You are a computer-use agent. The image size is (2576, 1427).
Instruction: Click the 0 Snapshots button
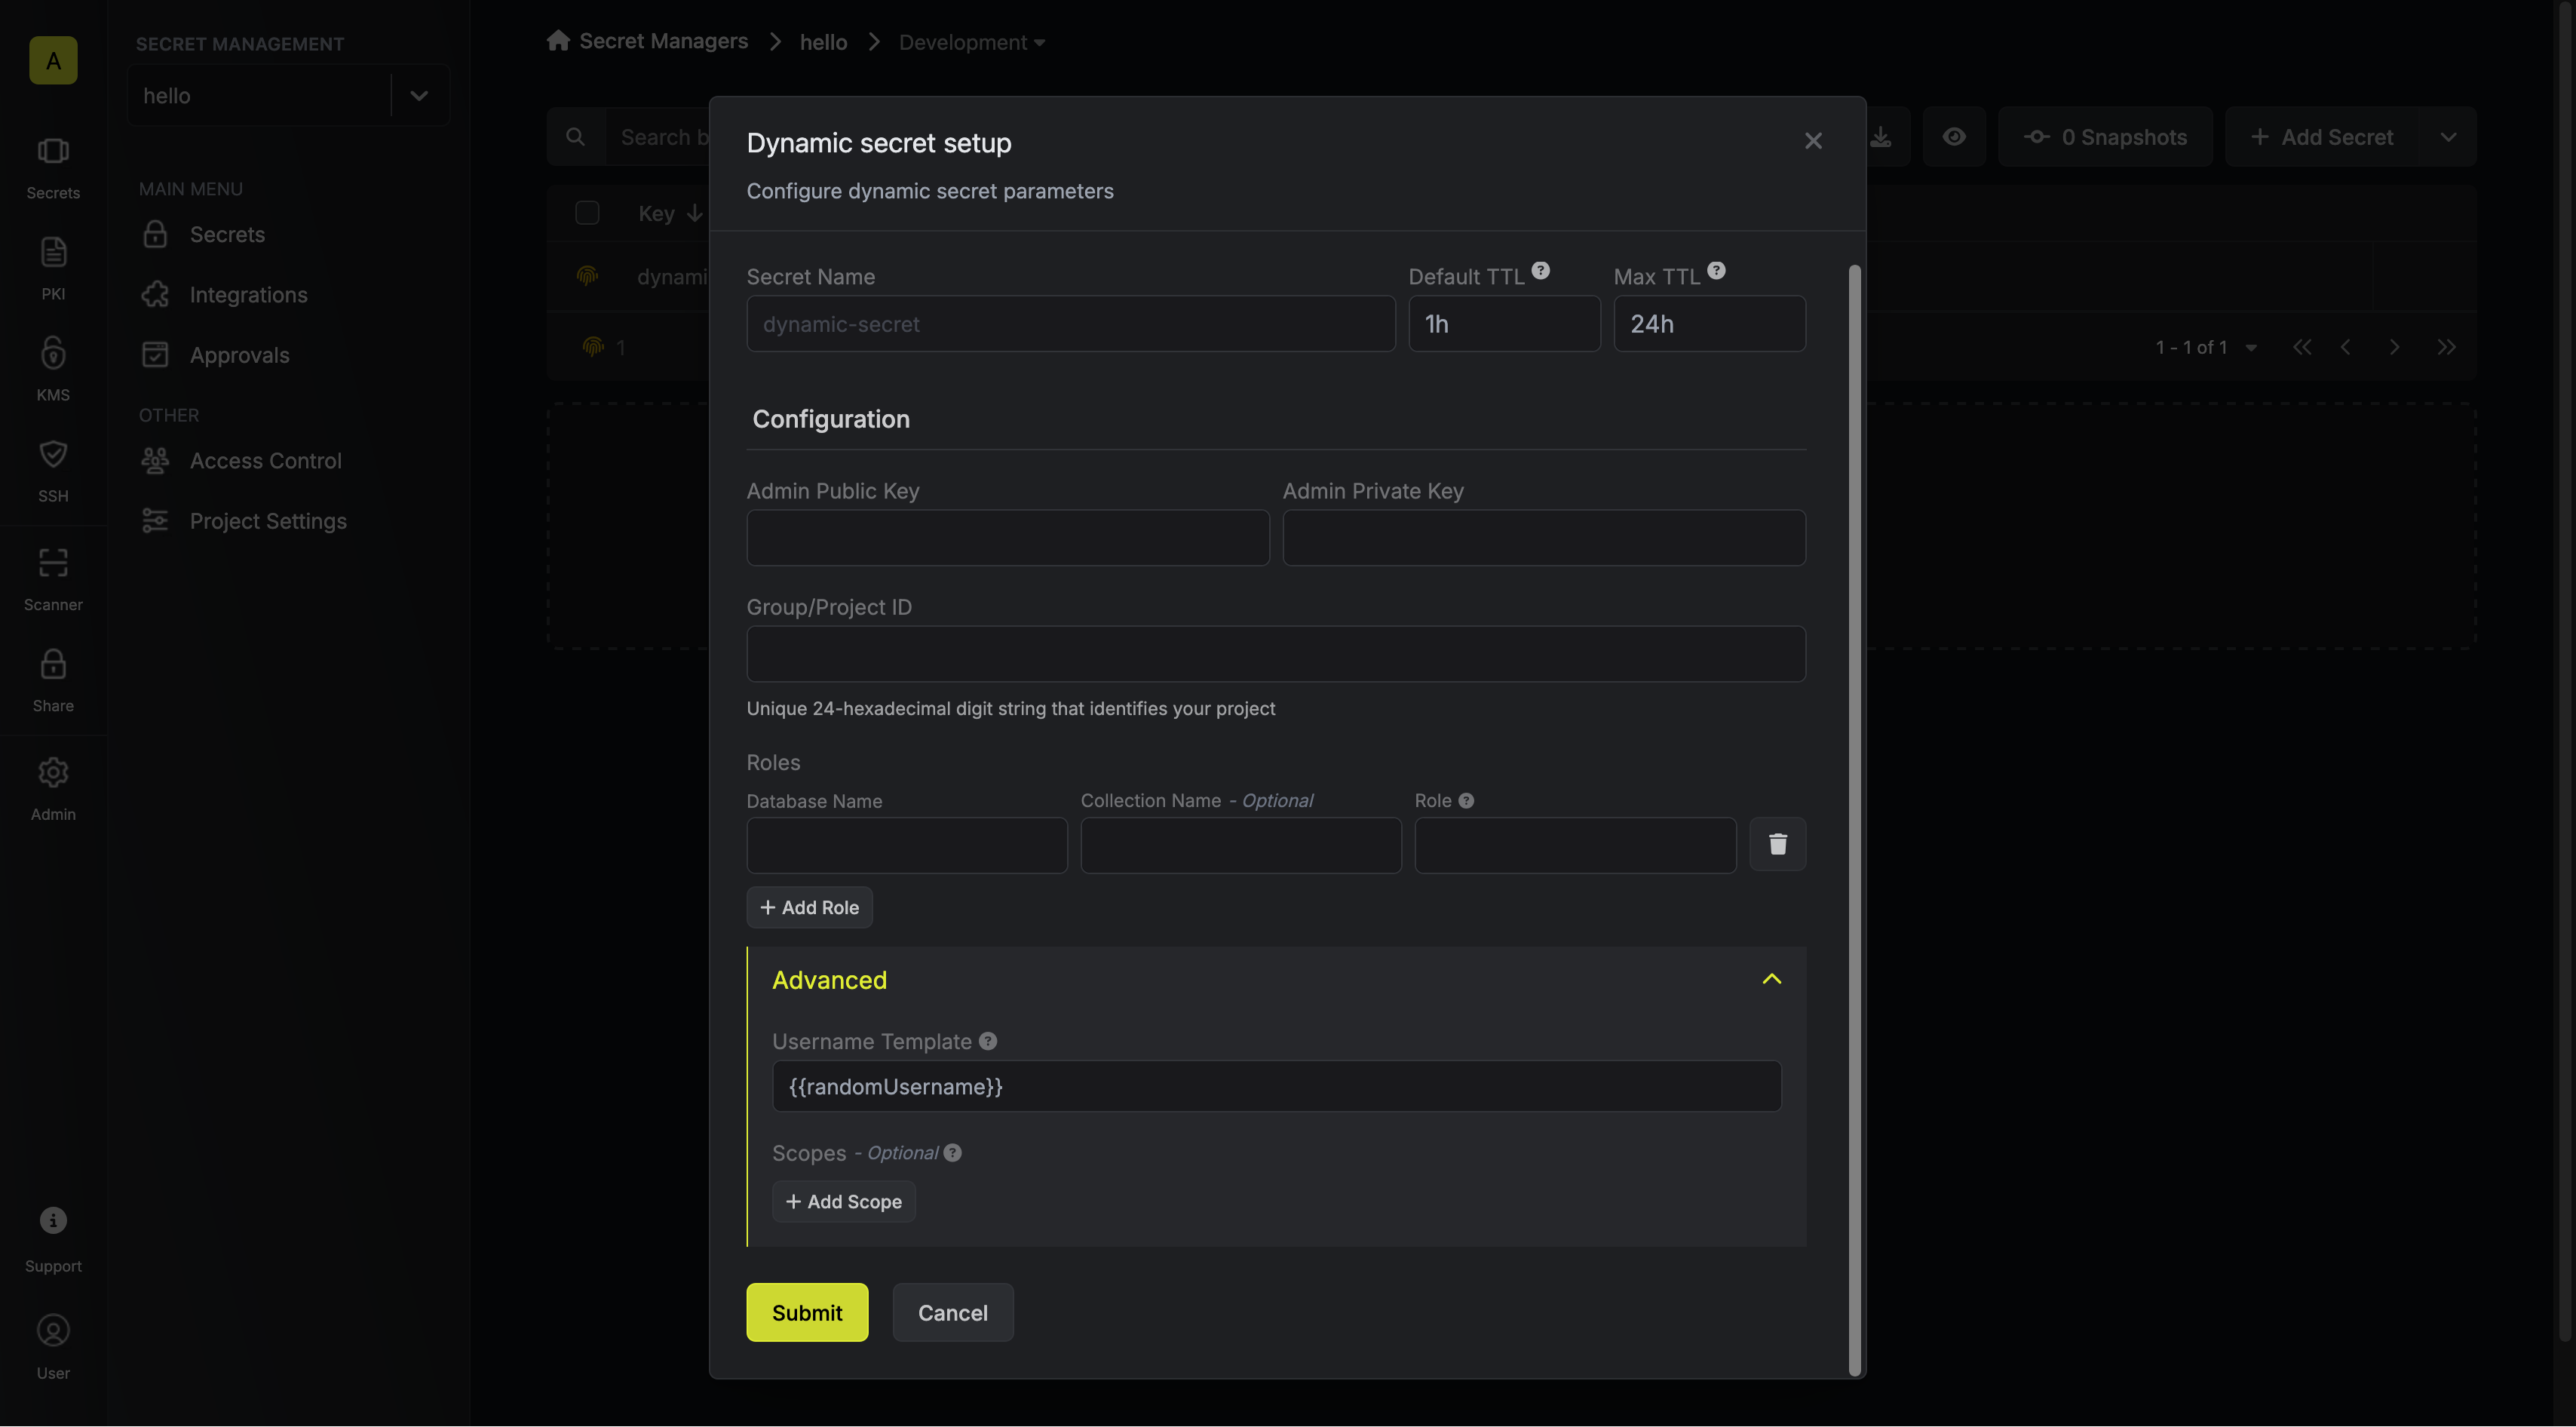(2105, 137)
